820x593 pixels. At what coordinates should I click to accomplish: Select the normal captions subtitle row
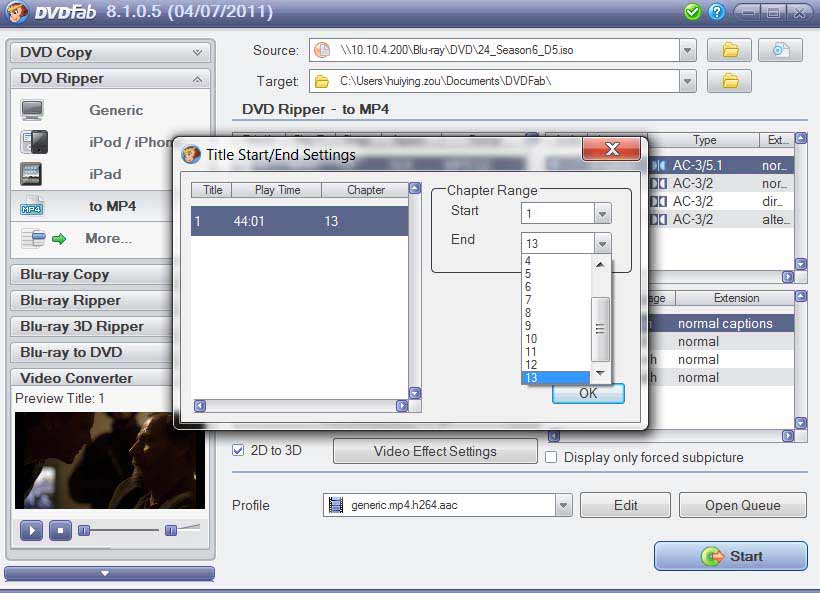721,324
